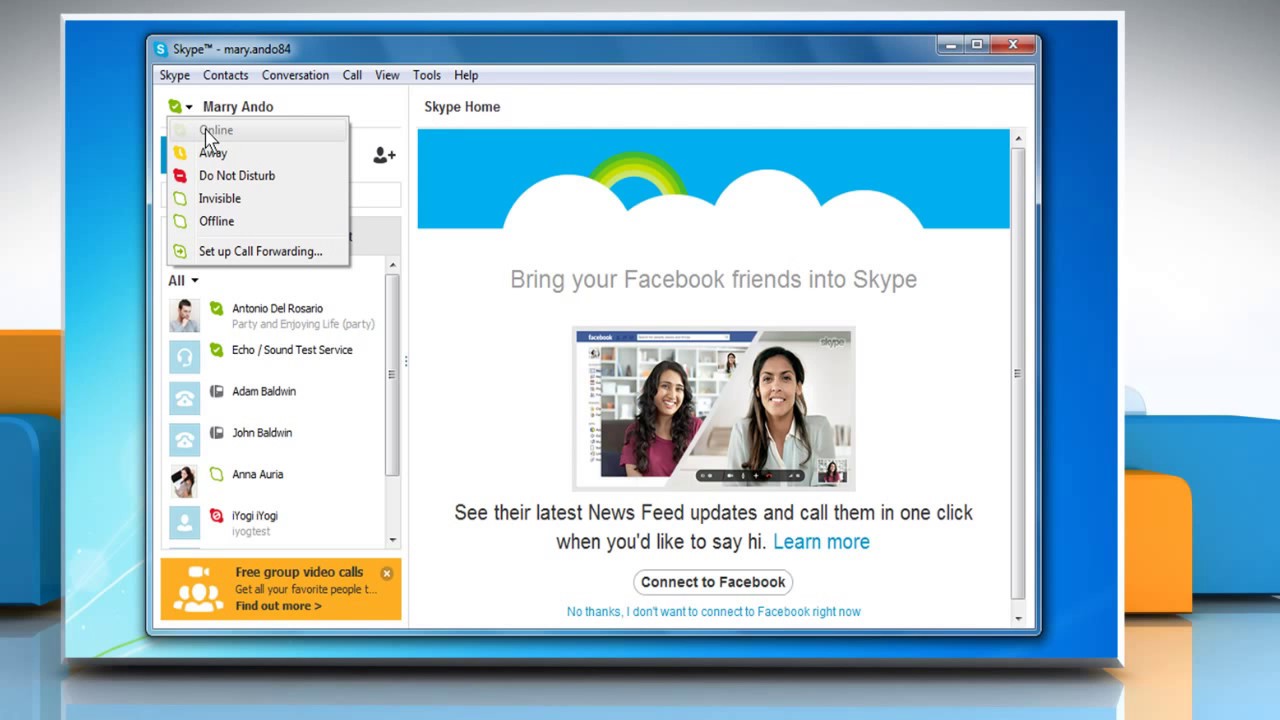Set status to Away
This screenshot has width=1280, height=720.
click(258, 153)
